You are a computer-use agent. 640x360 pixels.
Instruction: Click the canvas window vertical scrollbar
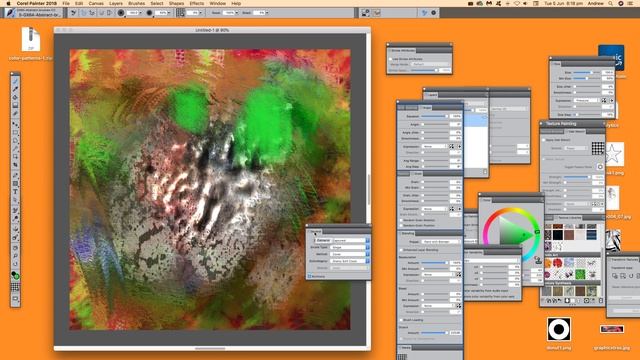click(x=369, y=190)
